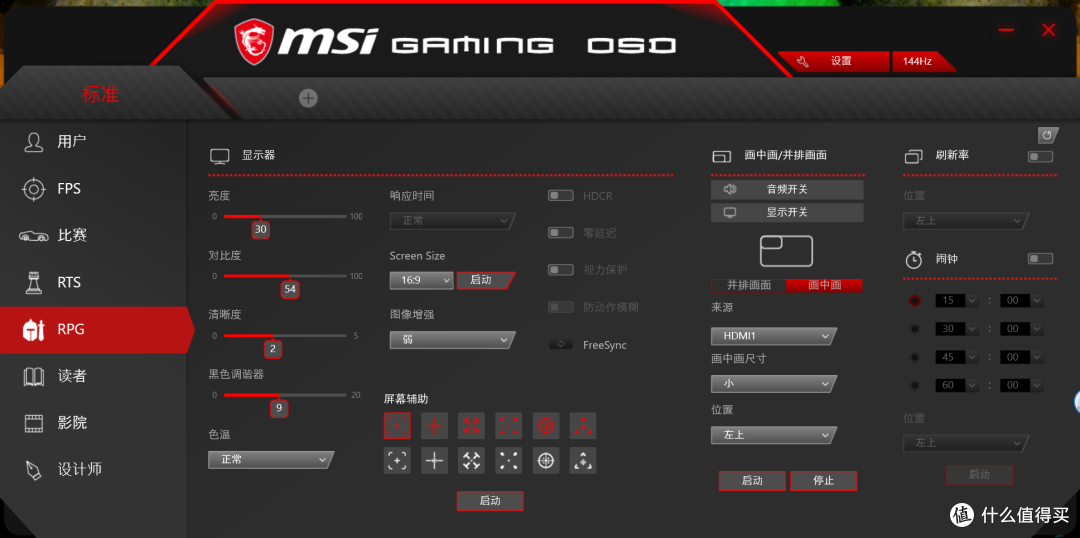Enable the 视力保护 switch
The height and width of the screenshot is (538, 1080).
pyautogui.click(x=561, y=270)
